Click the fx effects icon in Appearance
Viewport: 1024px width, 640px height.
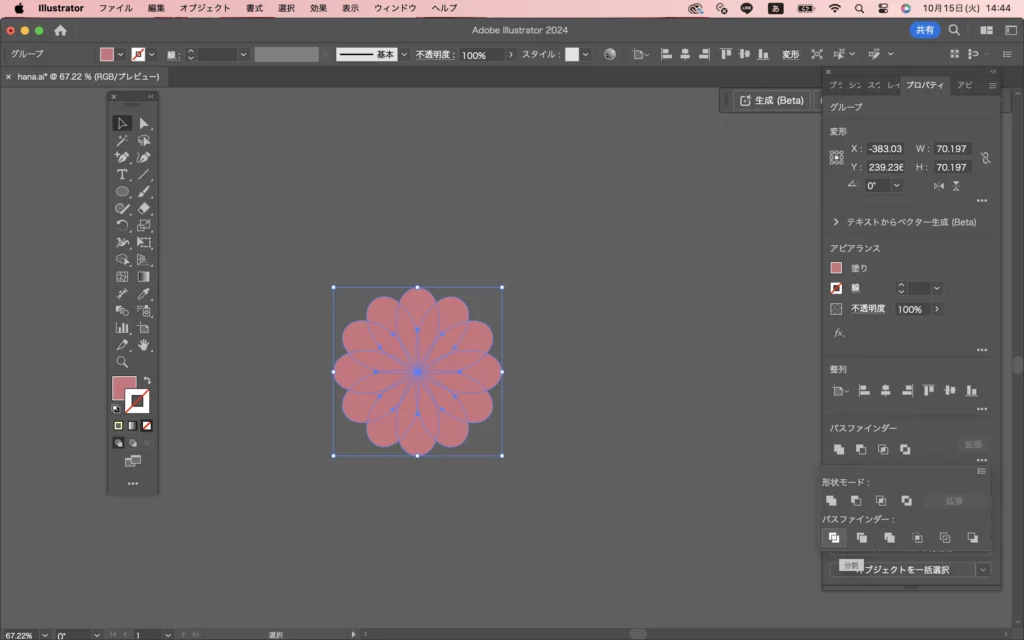click(x=839, y=333)
